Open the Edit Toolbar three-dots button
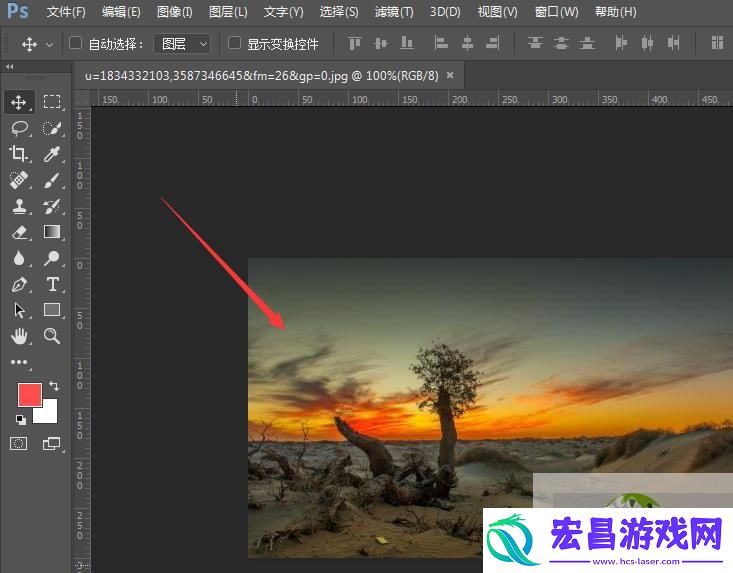733x573 pixels. pyautogui.click(x=19, y=362)
